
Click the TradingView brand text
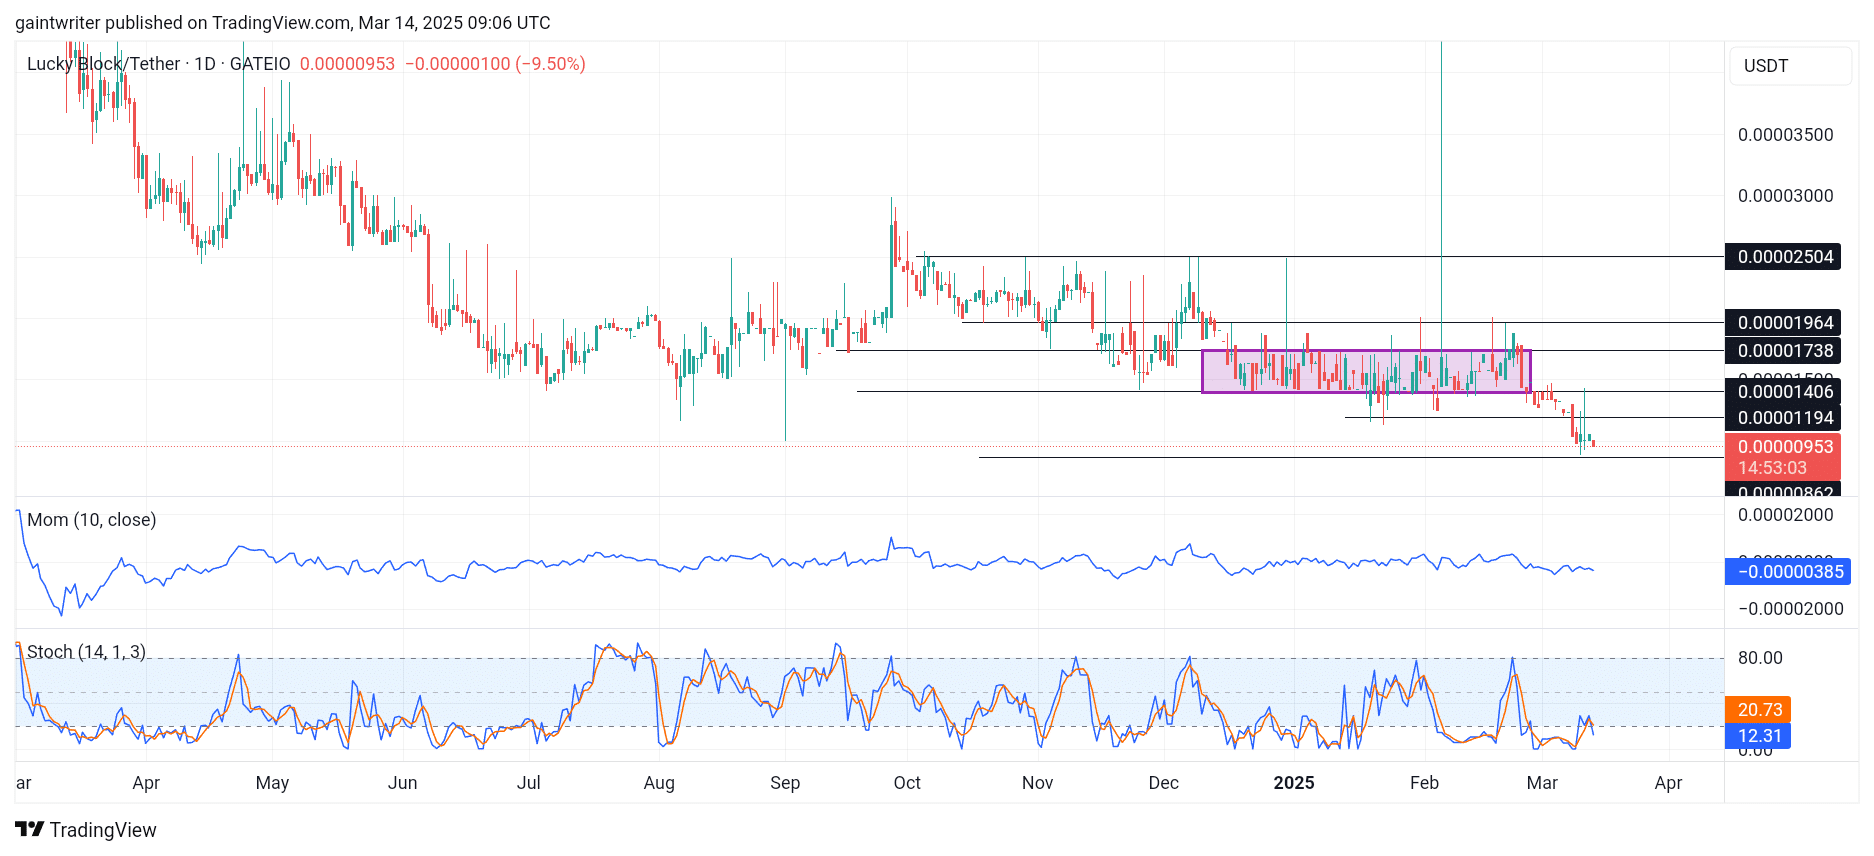tap(103, 830)
